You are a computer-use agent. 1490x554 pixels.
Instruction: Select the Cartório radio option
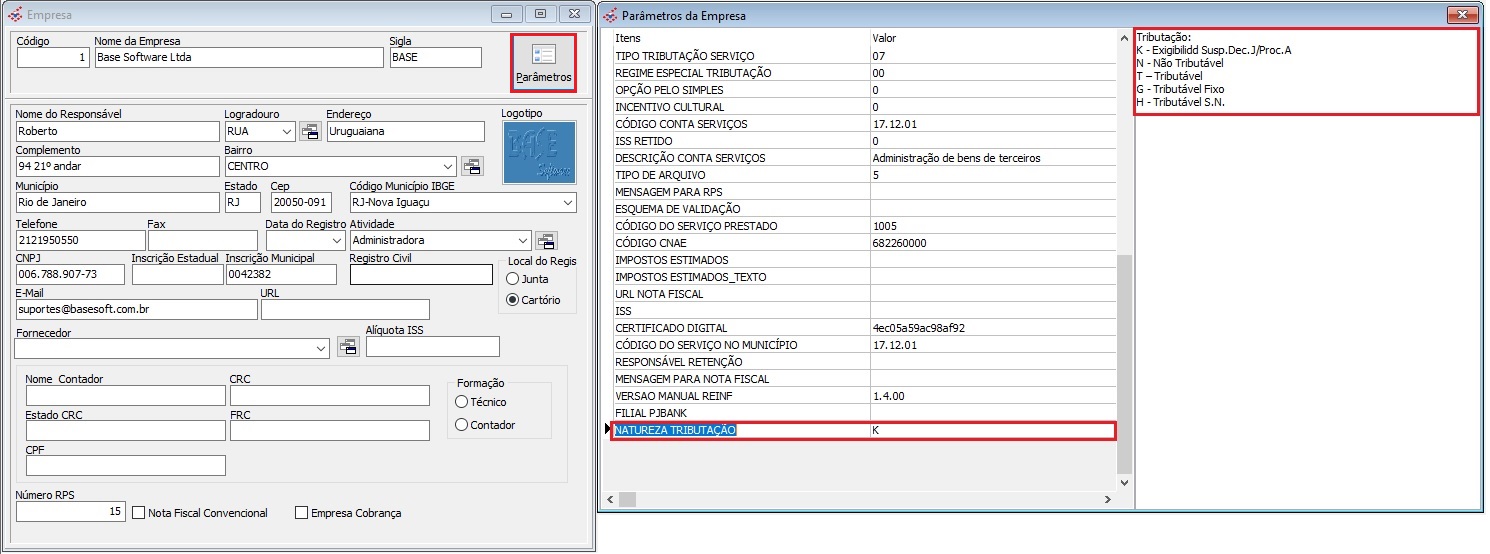point(513,300)
